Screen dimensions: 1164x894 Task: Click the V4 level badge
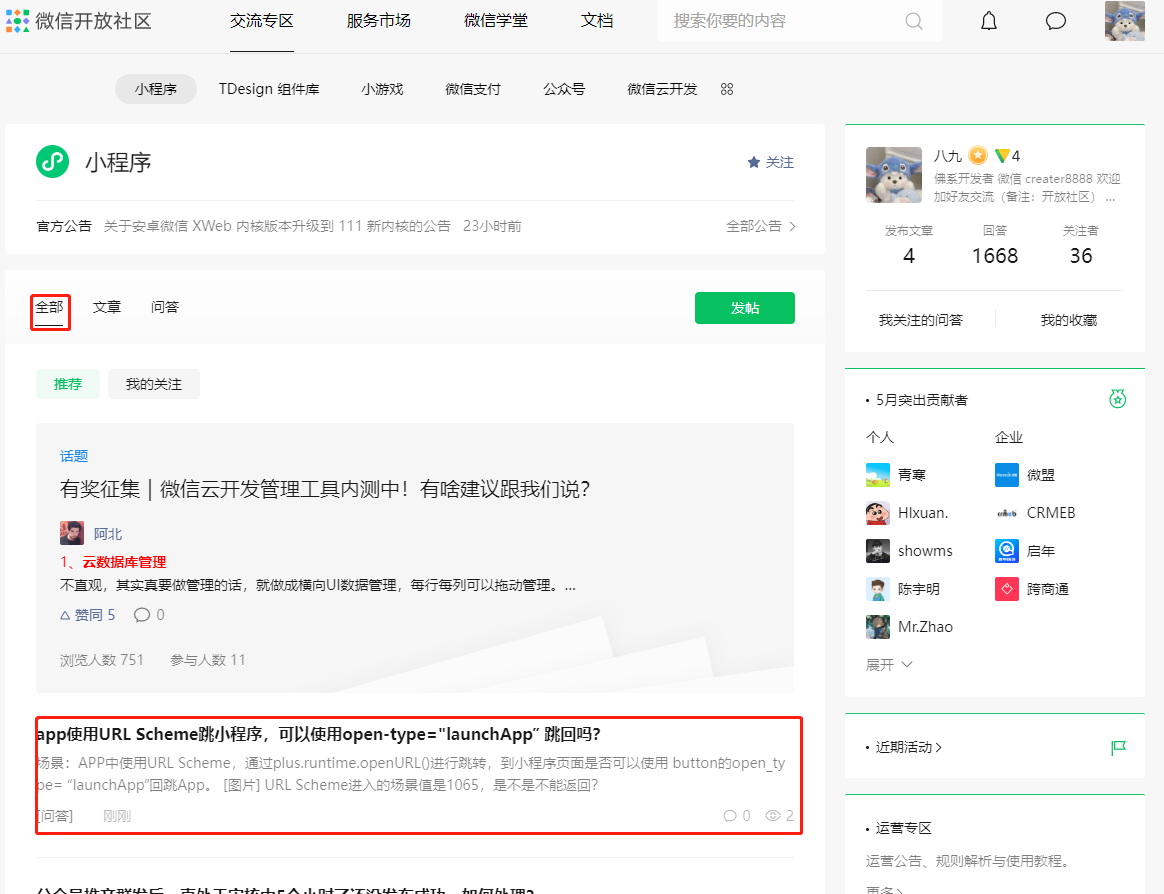click(x=1008, y=156)
